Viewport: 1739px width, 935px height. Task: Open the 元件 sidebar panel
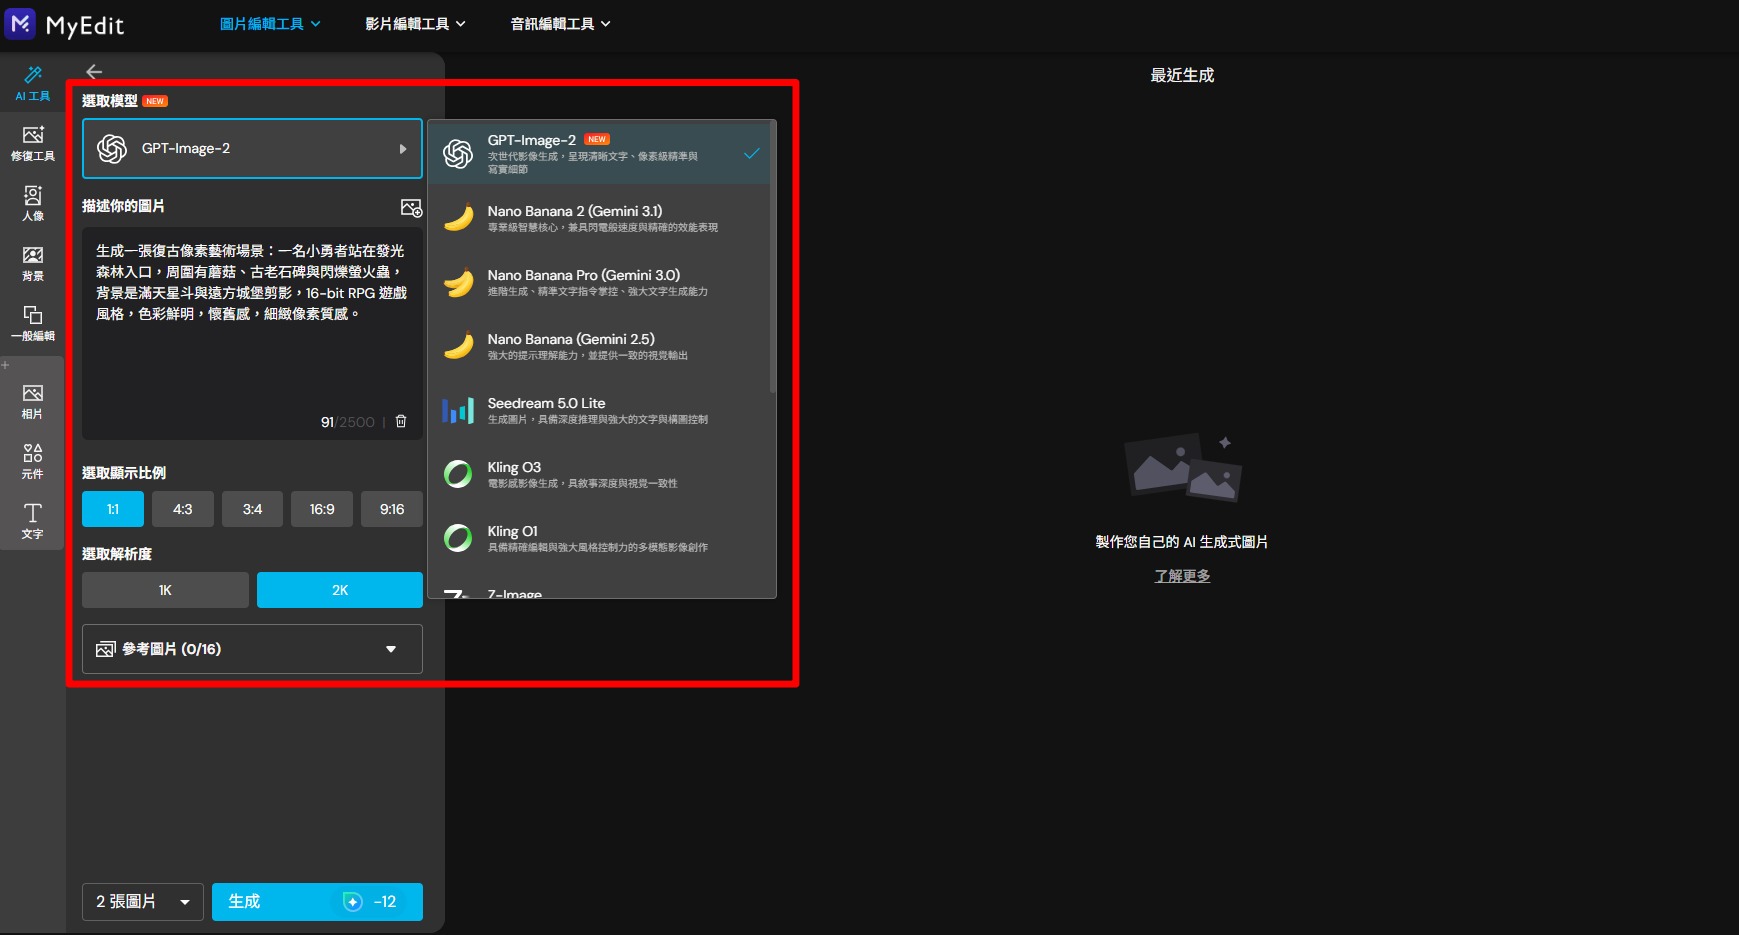tap(33, 462)
